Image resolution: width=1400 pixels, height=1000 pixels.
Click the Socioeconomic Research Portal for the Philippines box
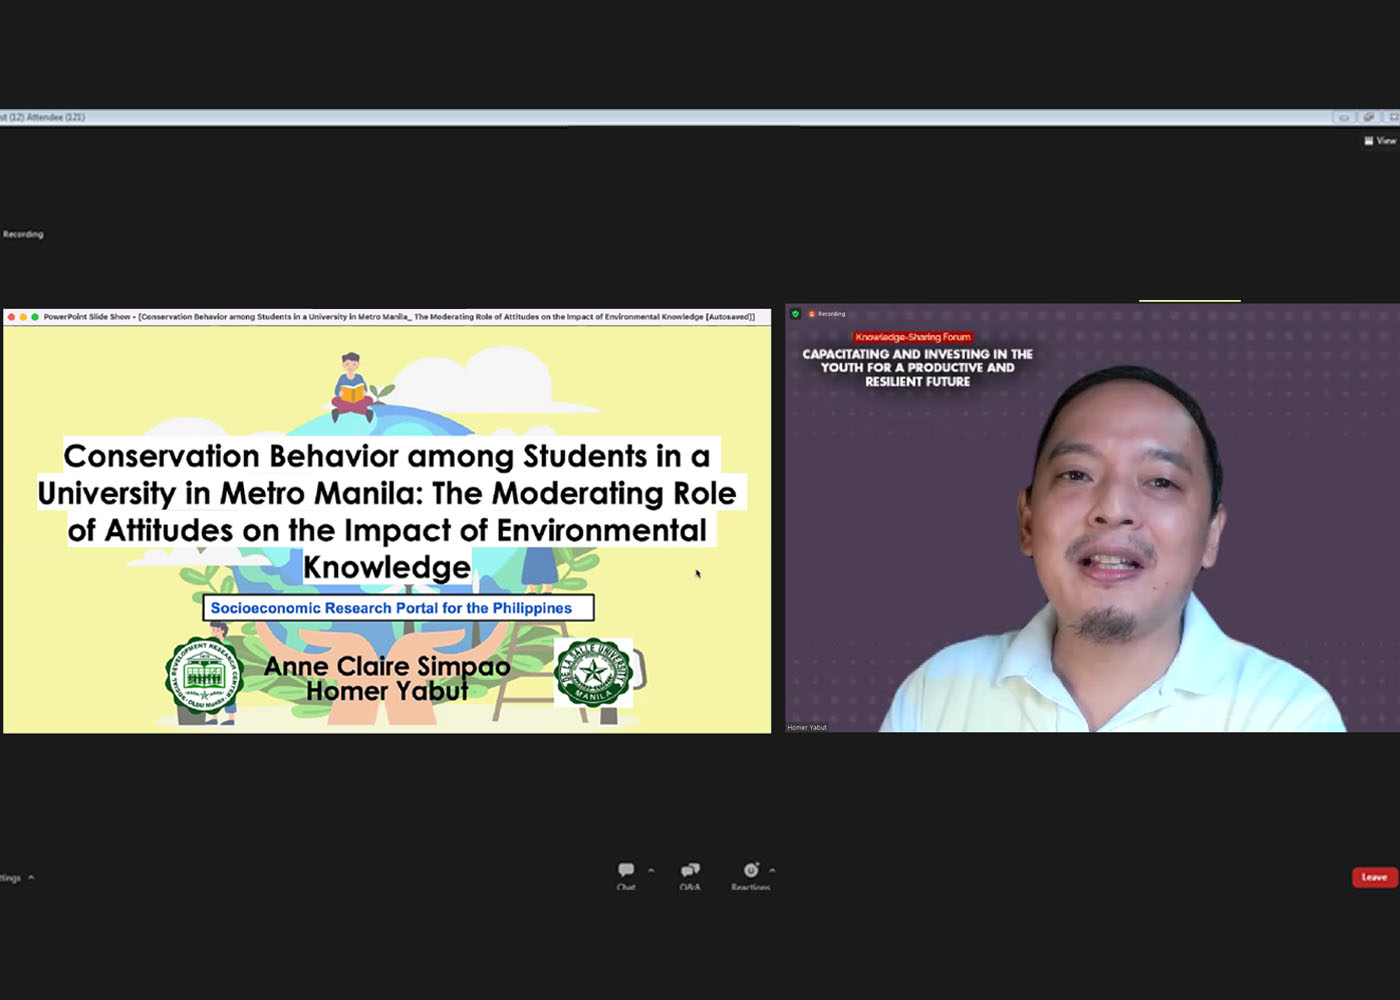pyautogui.click(x=398, y=608)
